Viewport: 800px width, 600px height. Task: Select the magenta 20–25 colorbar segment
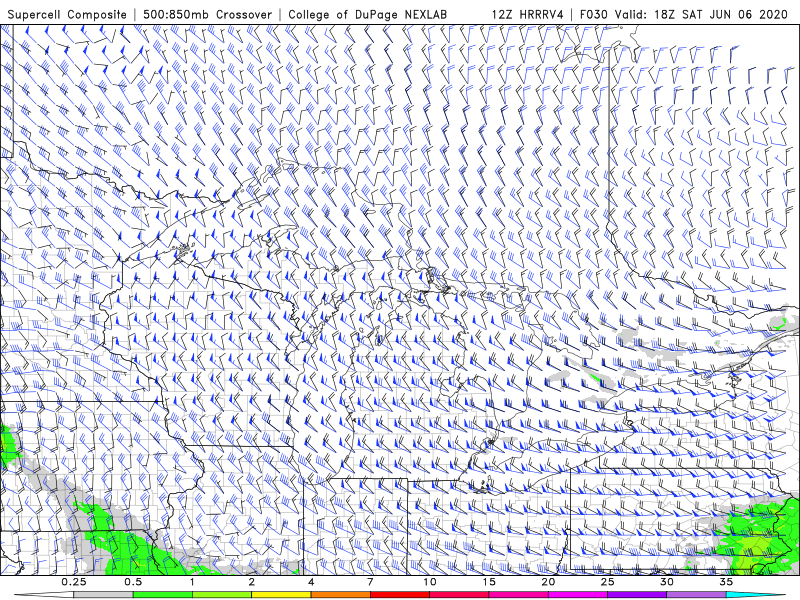pos(578,595)
